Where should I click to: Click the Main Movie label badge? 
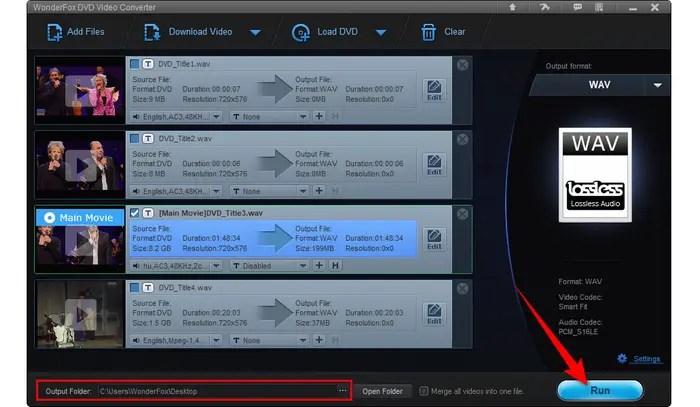tap(80, 217)
